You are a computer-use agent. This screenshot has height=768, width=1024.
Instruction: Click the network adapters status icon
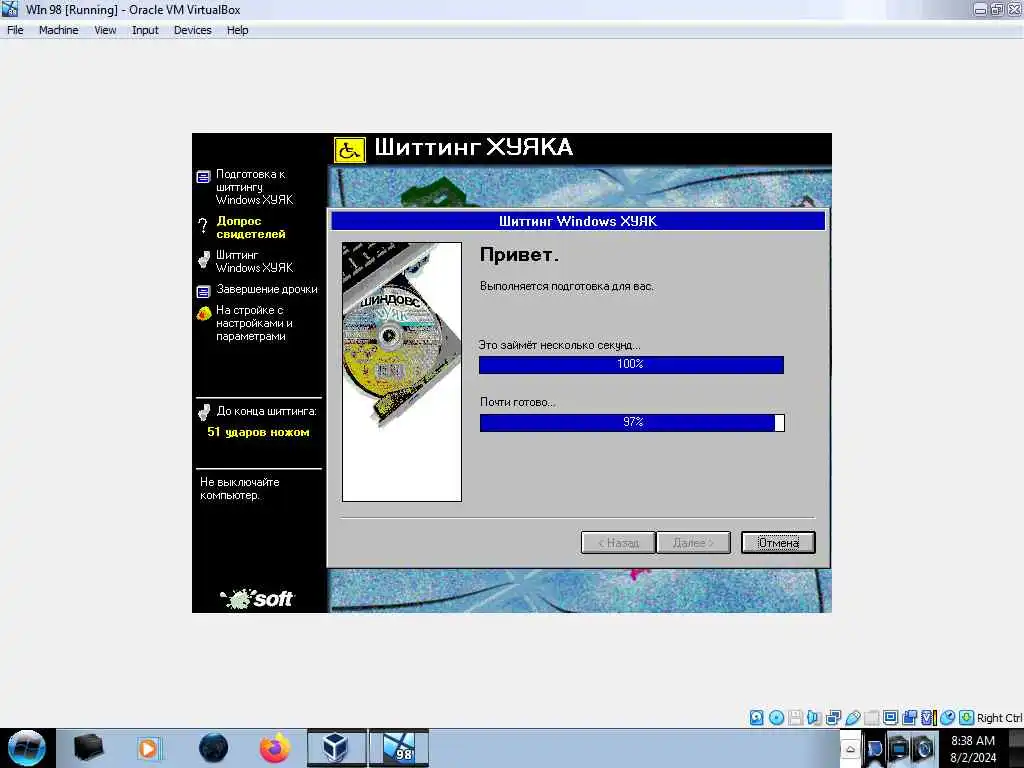tap(833, 718)
